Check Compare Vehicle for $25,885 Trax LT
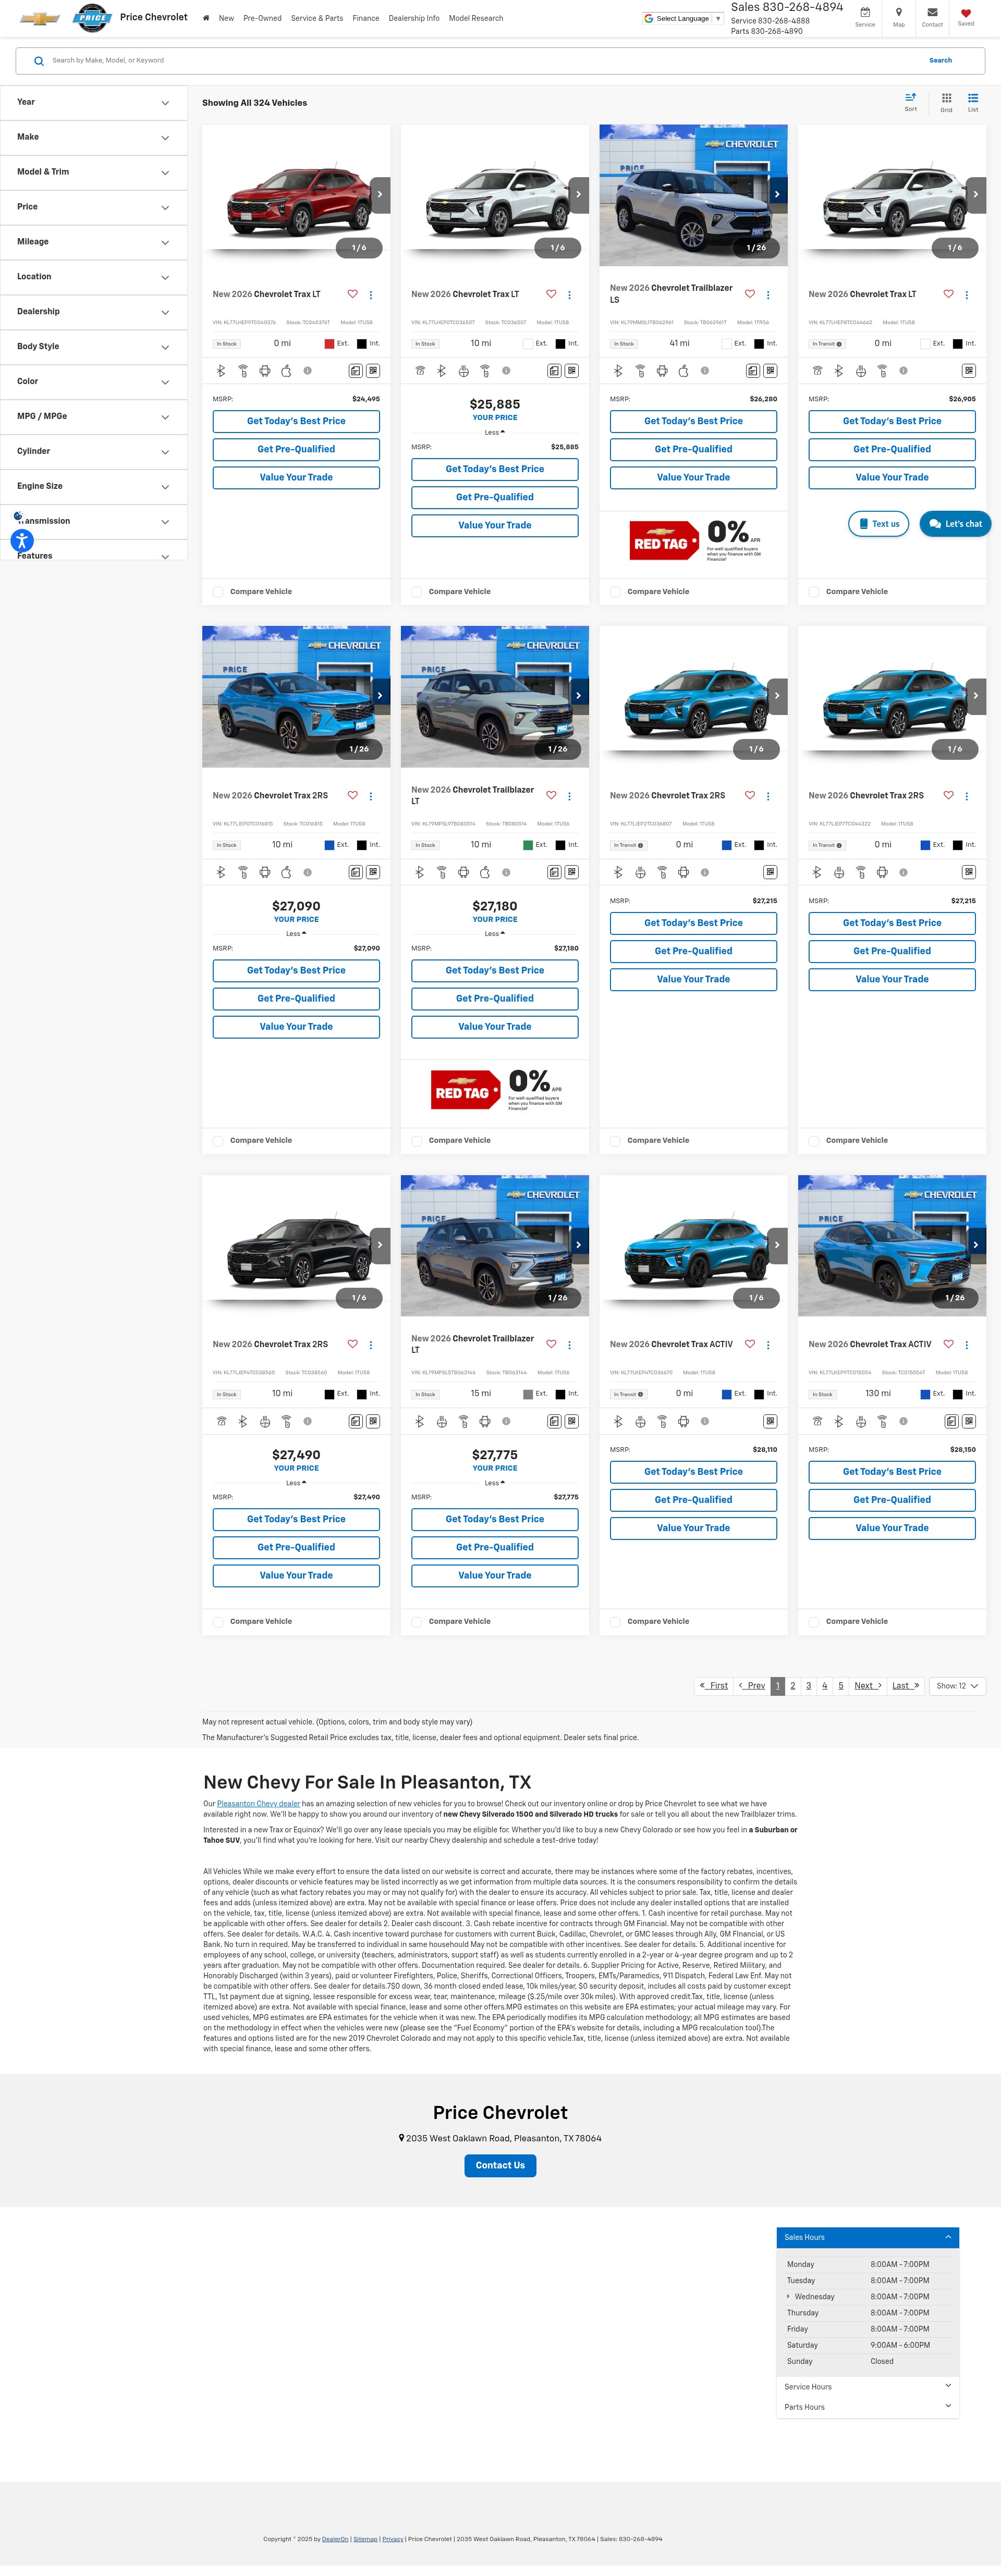Viewport: 1001px width, 2576px height. click(416, 592)
